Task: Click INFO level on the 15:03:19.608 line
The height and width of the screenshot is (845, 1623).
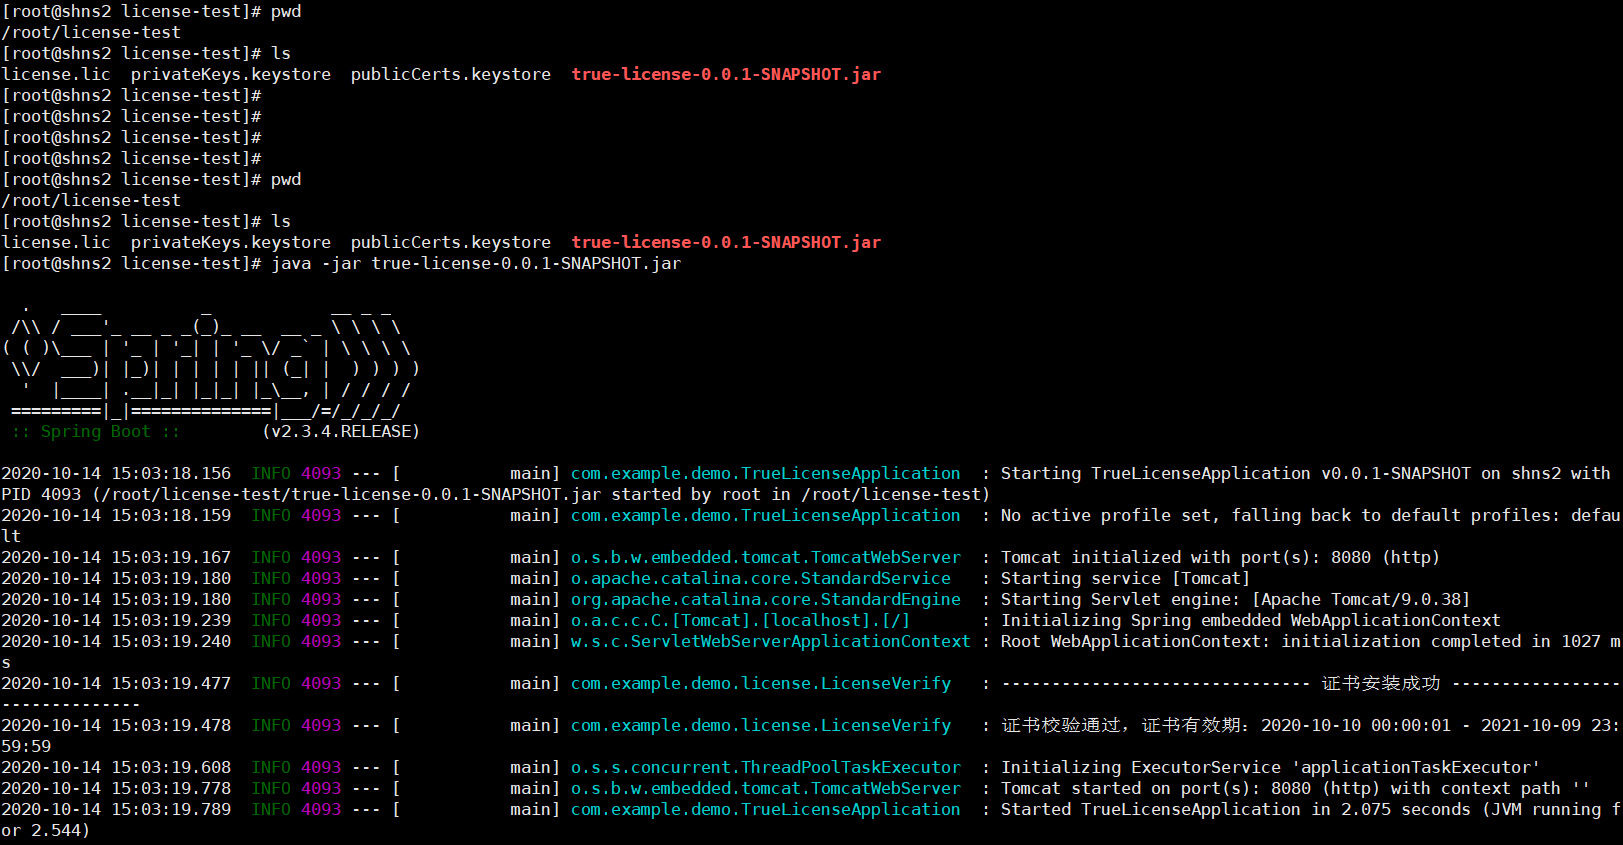Action: pyautogui.click(x=271, y=768)
